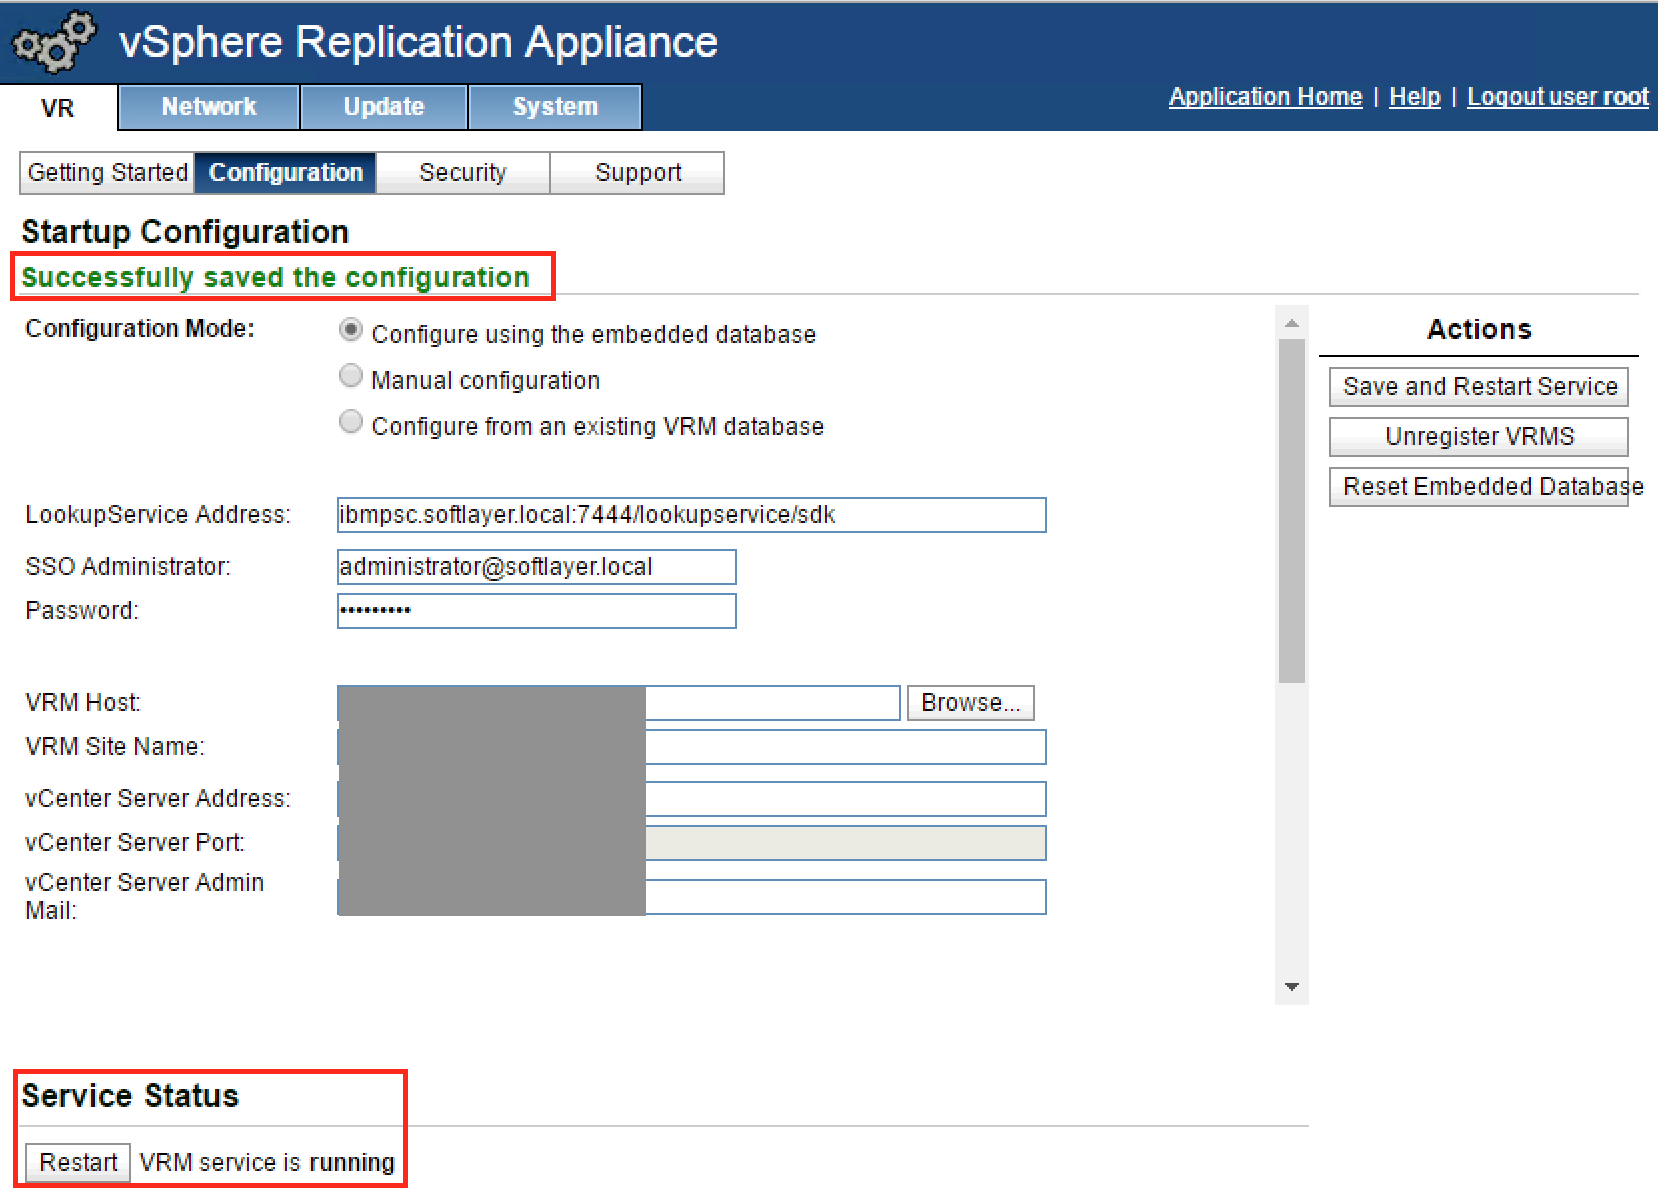Open the Update tab

(x=383, y=107)
